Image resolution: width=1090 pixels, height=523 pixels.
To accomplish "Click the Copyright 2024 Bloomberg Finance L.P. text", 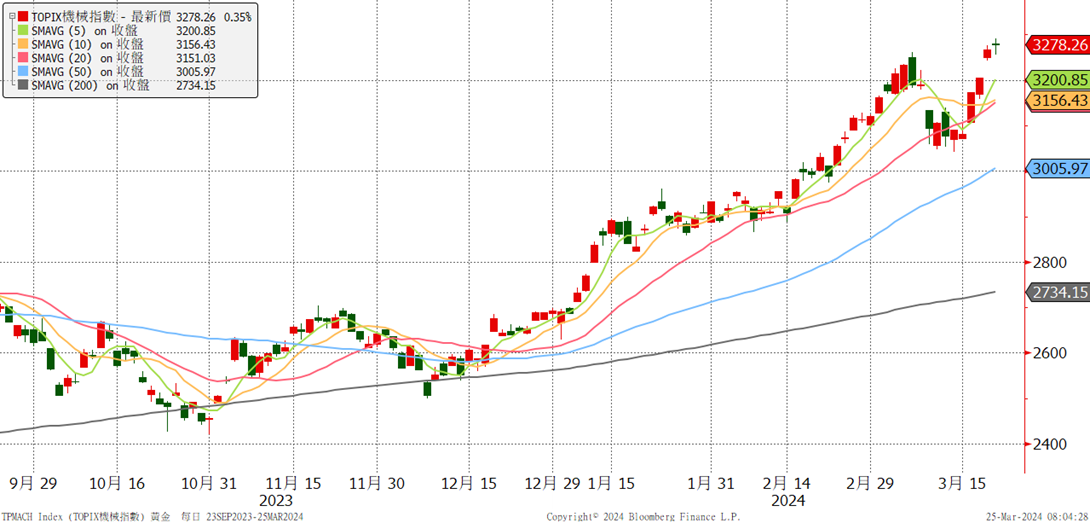I will coord(643,517).
